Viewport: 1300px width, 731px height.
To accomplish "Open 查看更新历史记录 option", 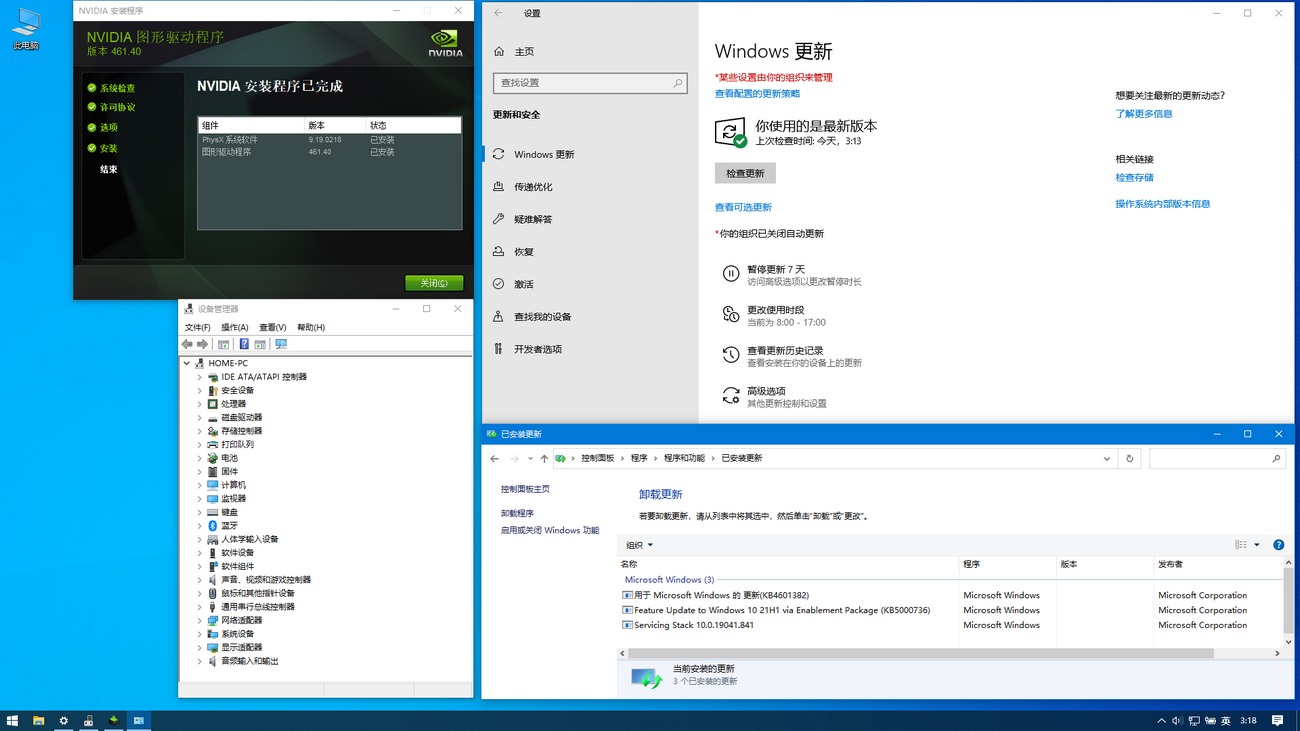I will point(792,356).
